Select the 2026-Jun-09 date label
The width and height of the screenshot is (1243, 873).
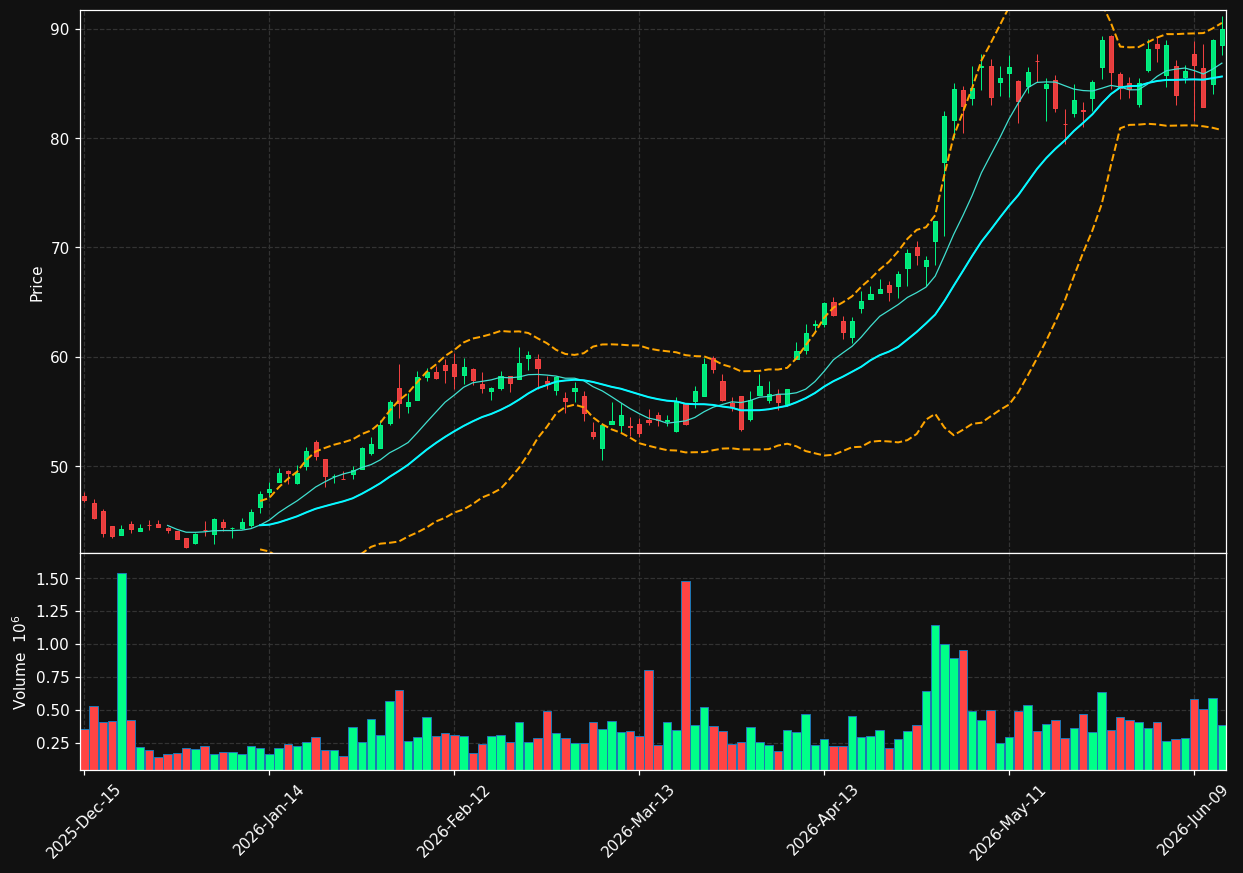(x=1194, y=820)
